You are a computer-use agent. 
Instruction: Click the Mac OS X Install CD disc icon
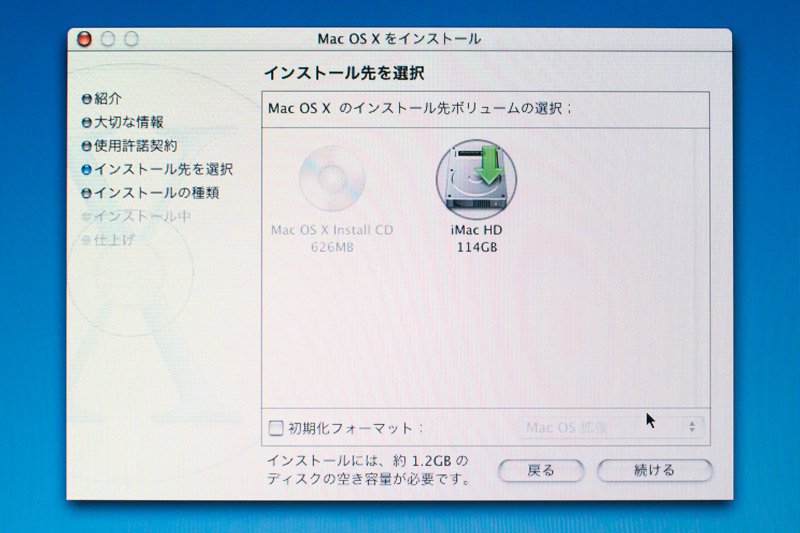click(x=332, y=179)
